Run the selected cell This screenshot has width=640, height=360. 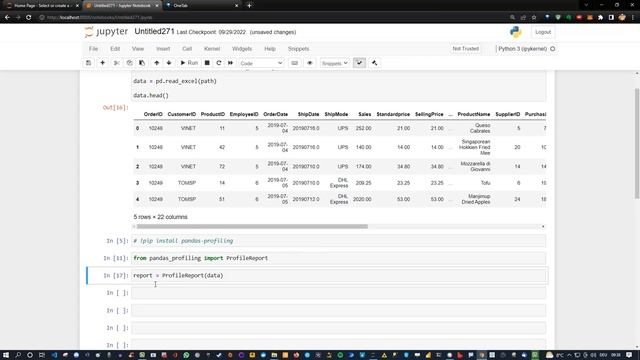[189, 63]
